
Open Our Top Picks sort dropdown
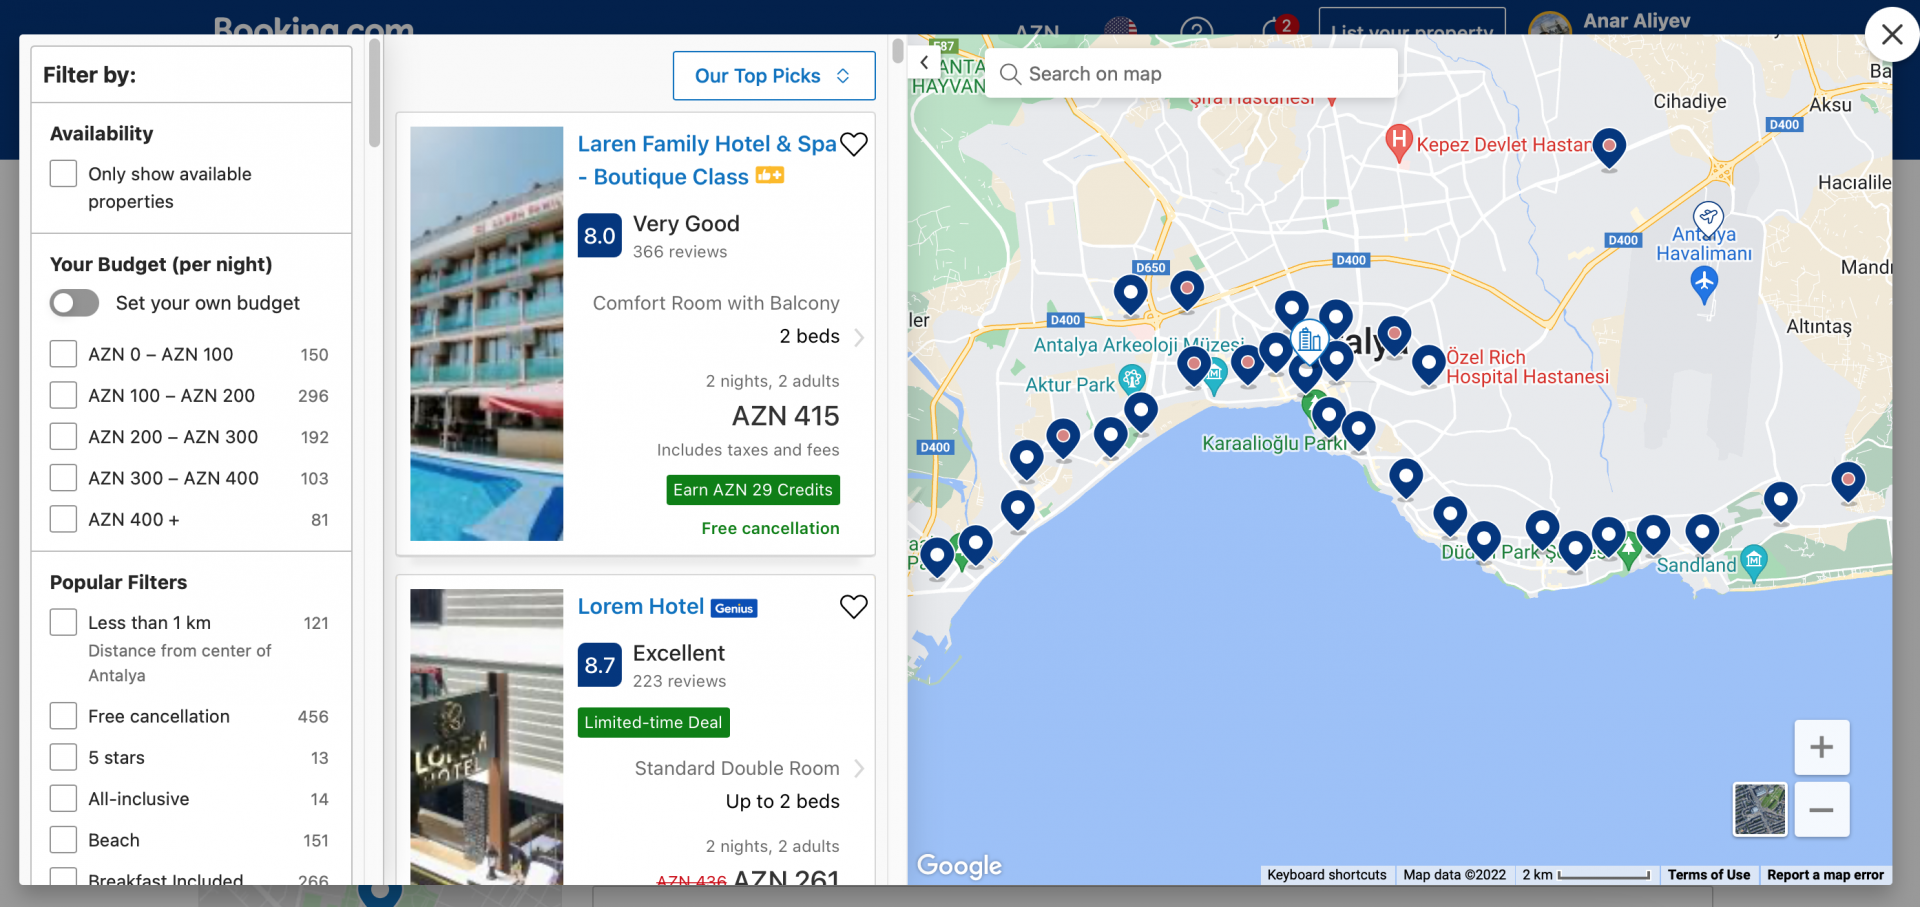pos(773,76)
